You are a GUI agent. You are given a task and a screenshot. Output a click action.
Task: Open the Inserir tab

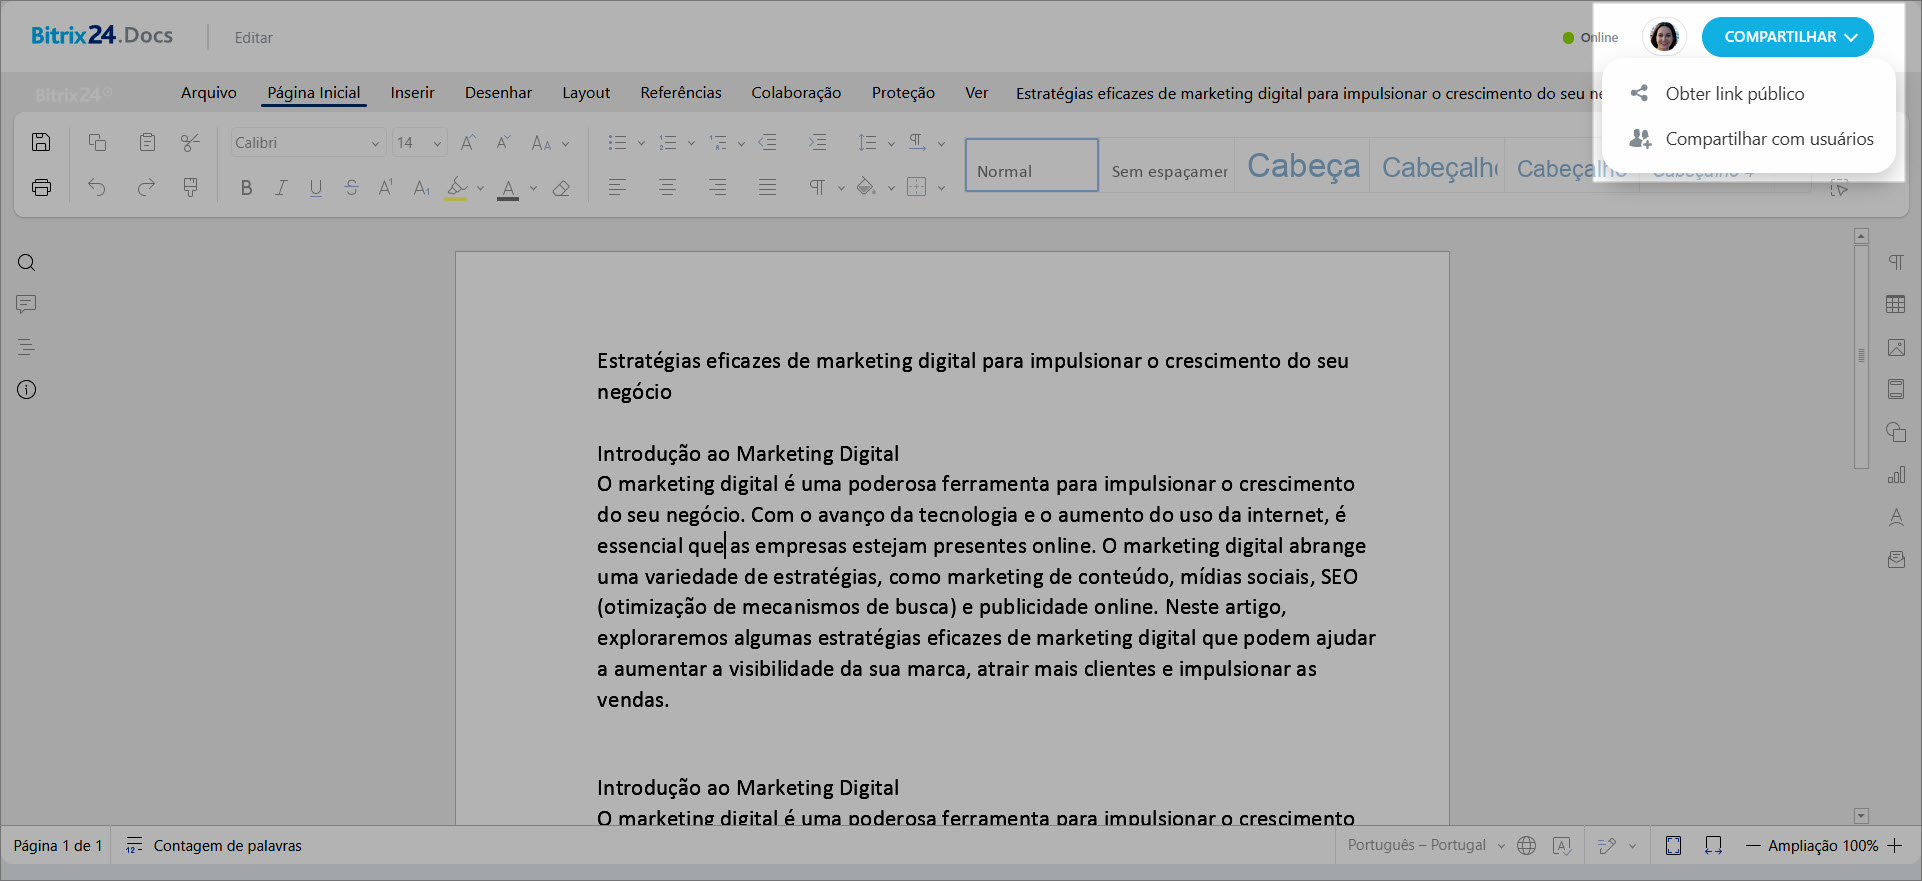click(x=412, y=93)
